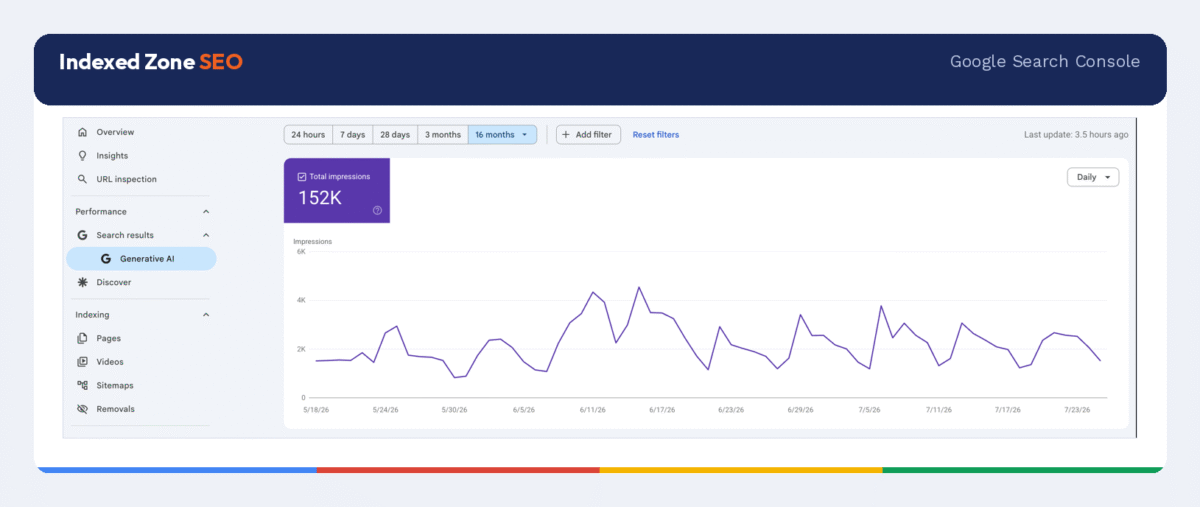The width and height of the screenshot is (1200, 507).
Task: Click the Reset filters link
Action: pyautogui.click(x=656, y=134)
